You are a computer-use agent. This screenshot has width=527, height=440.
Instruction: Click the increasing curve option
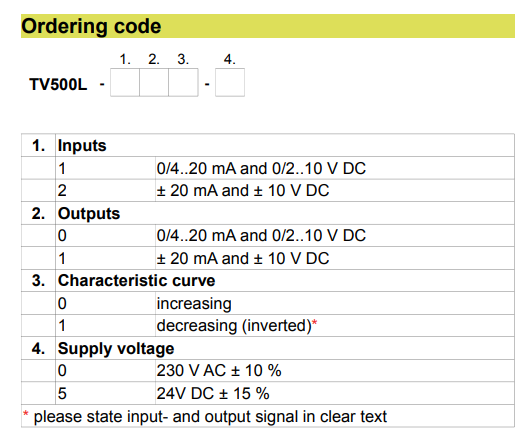[268, 303]
